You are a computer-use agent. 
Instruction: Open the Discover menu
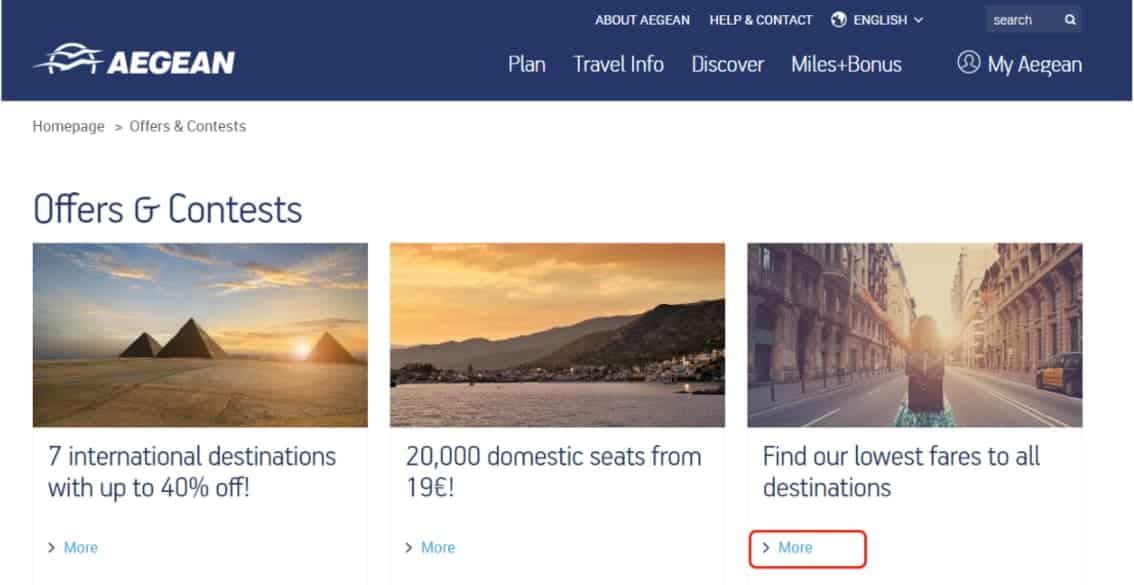pos(728,64)
